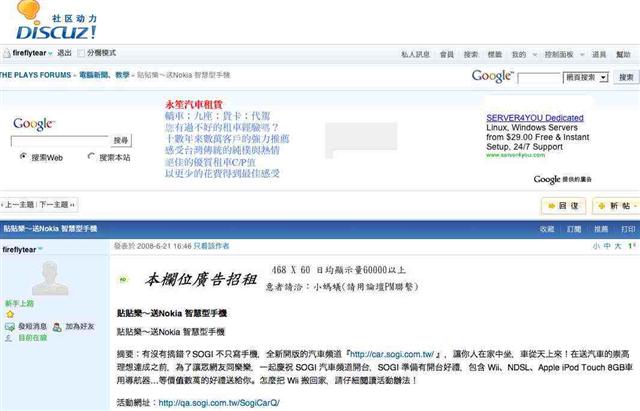Click the post date 2008-6-21 16:46
Screen dimensions: 640x411
(164, 246)
